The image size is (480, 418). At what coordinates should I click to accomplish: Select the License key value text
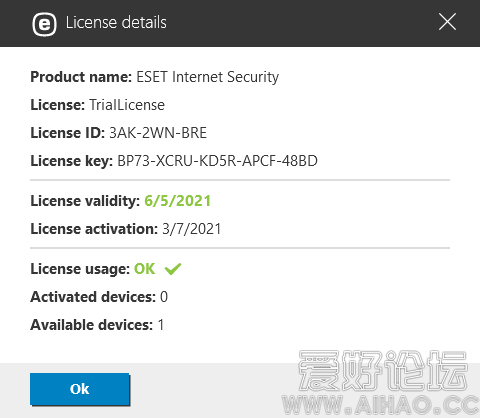pyautogui.click(x=217, y=161)
